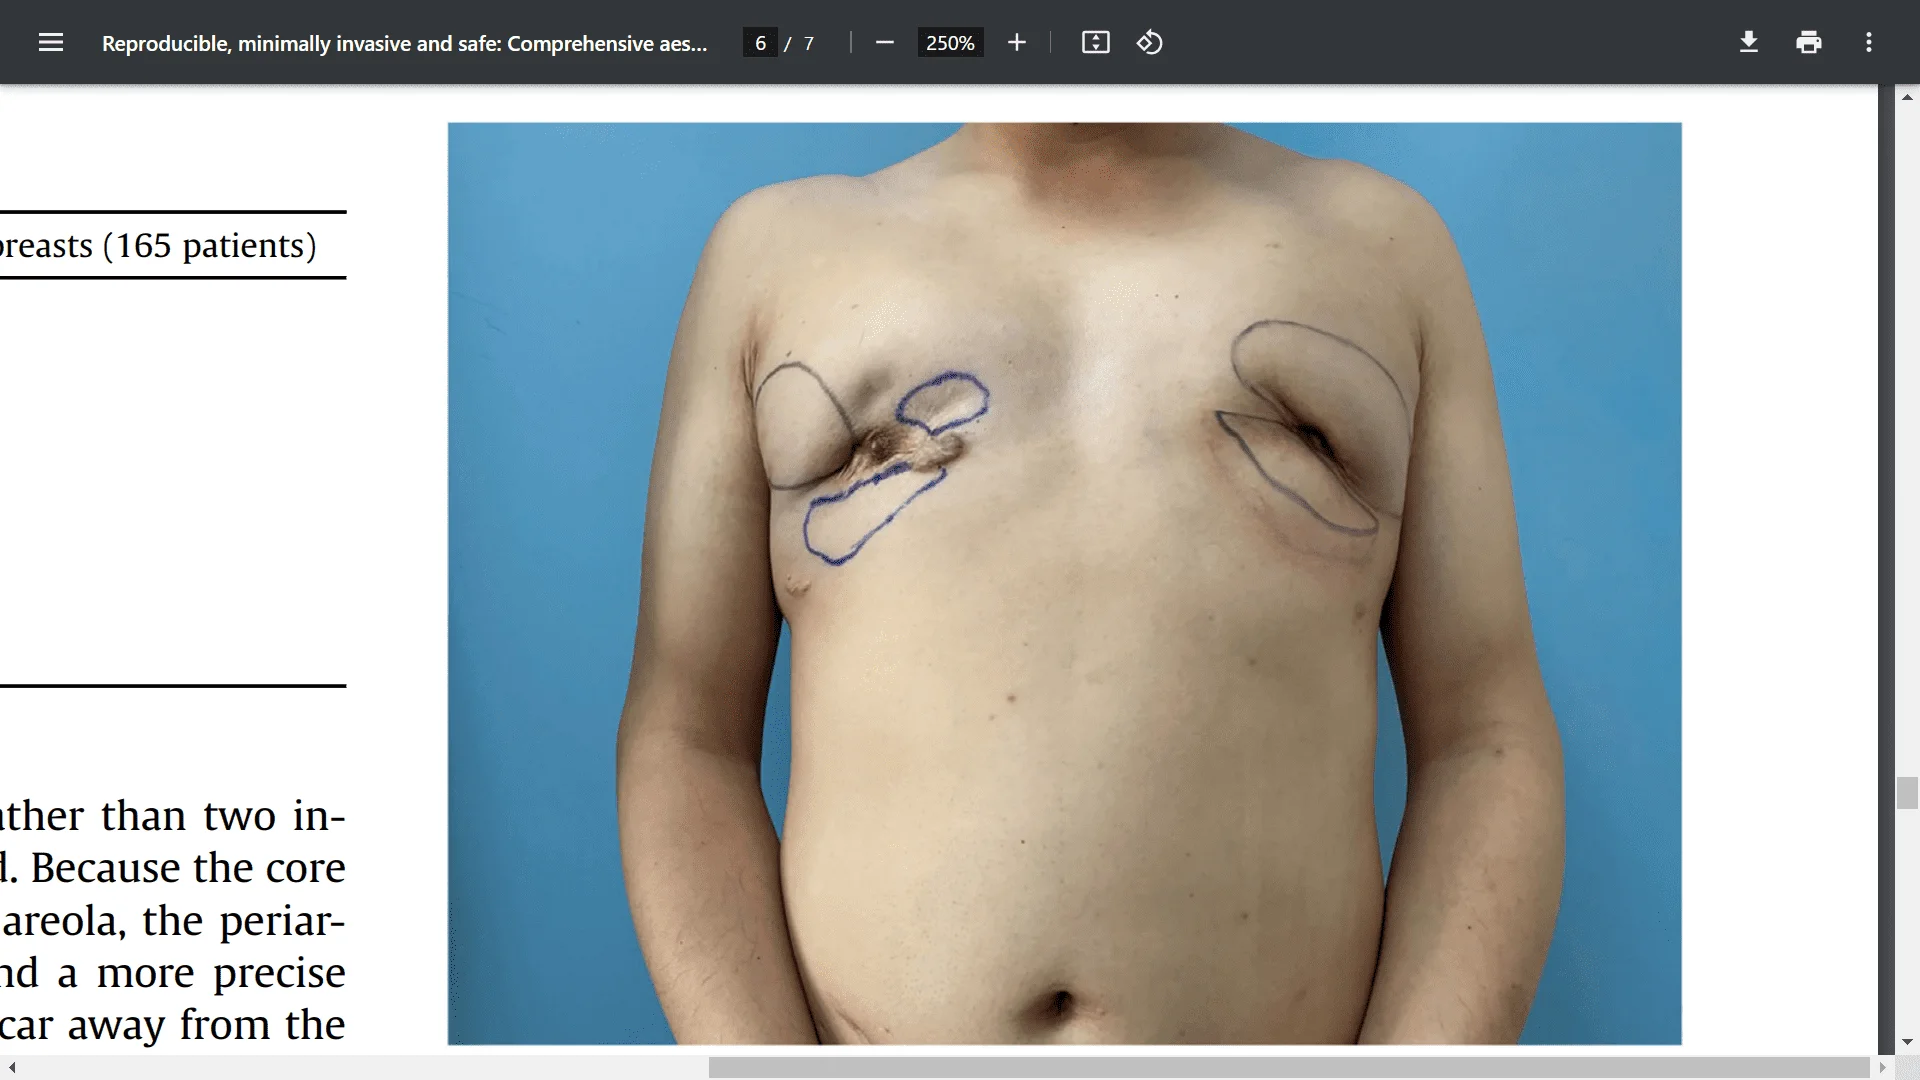Click the document title text
The image size is (1920, 1080).
click(404, 43)
